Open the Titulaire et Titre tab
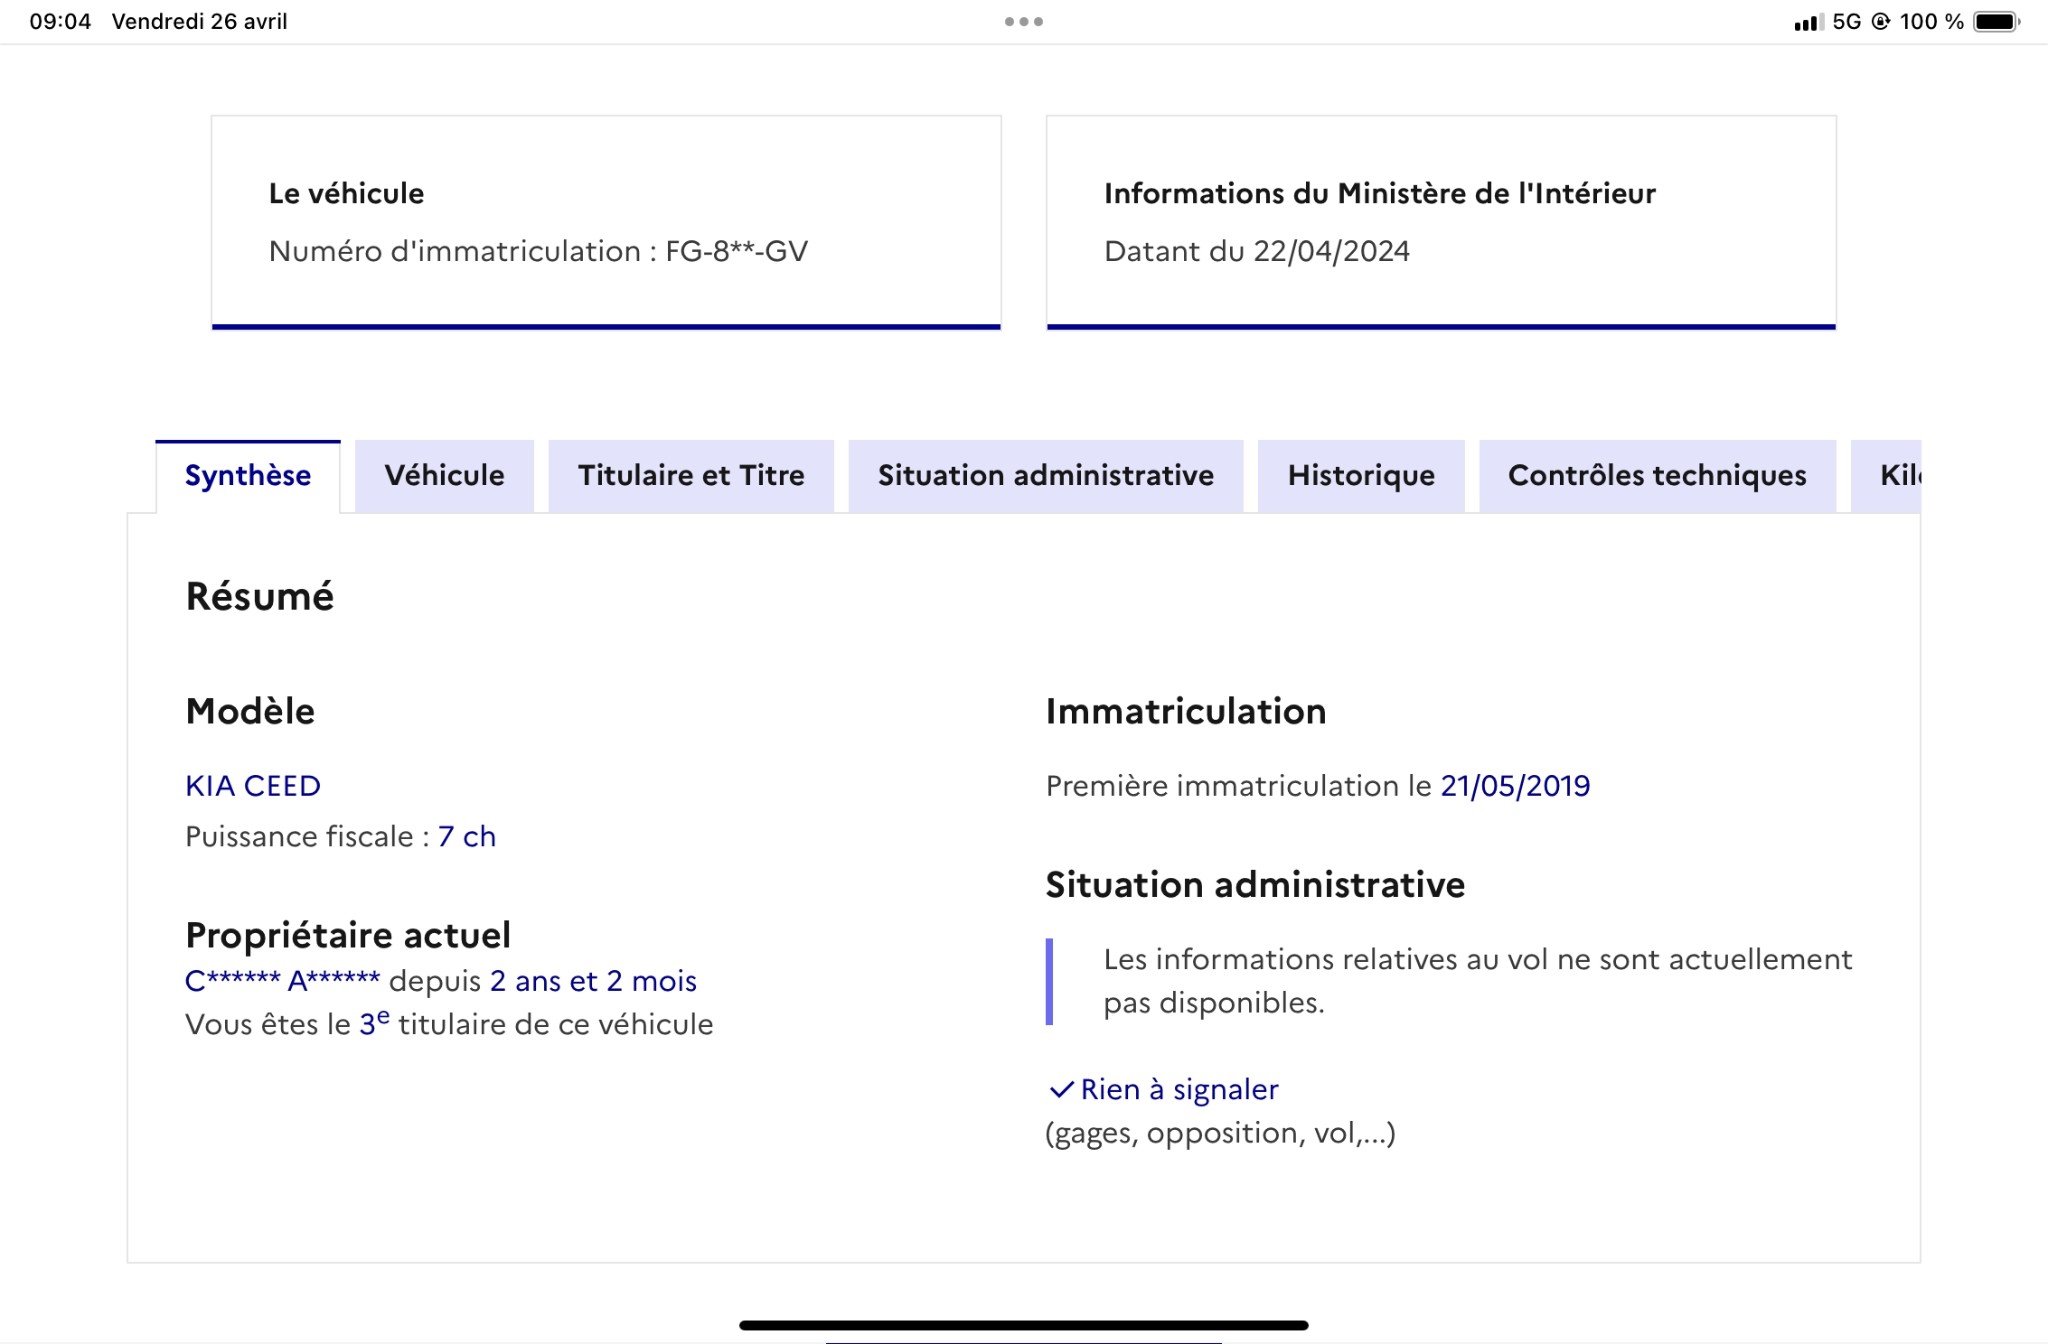The image size is (2048, 1344). 691,476
